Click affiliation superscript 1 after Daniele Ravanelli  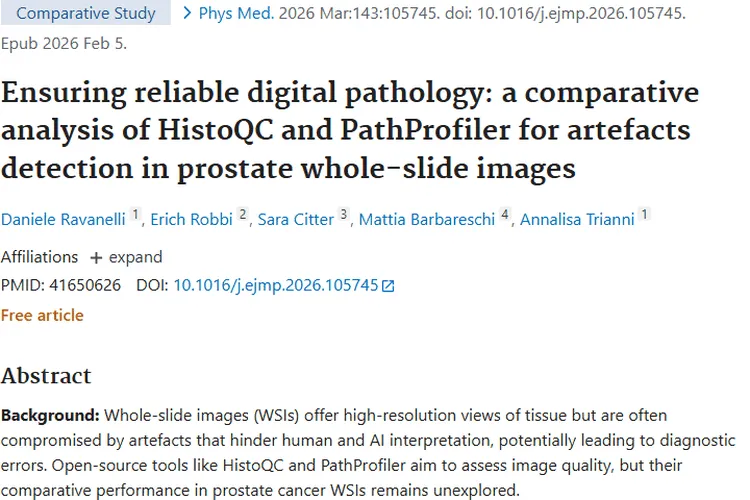point(137,215)
